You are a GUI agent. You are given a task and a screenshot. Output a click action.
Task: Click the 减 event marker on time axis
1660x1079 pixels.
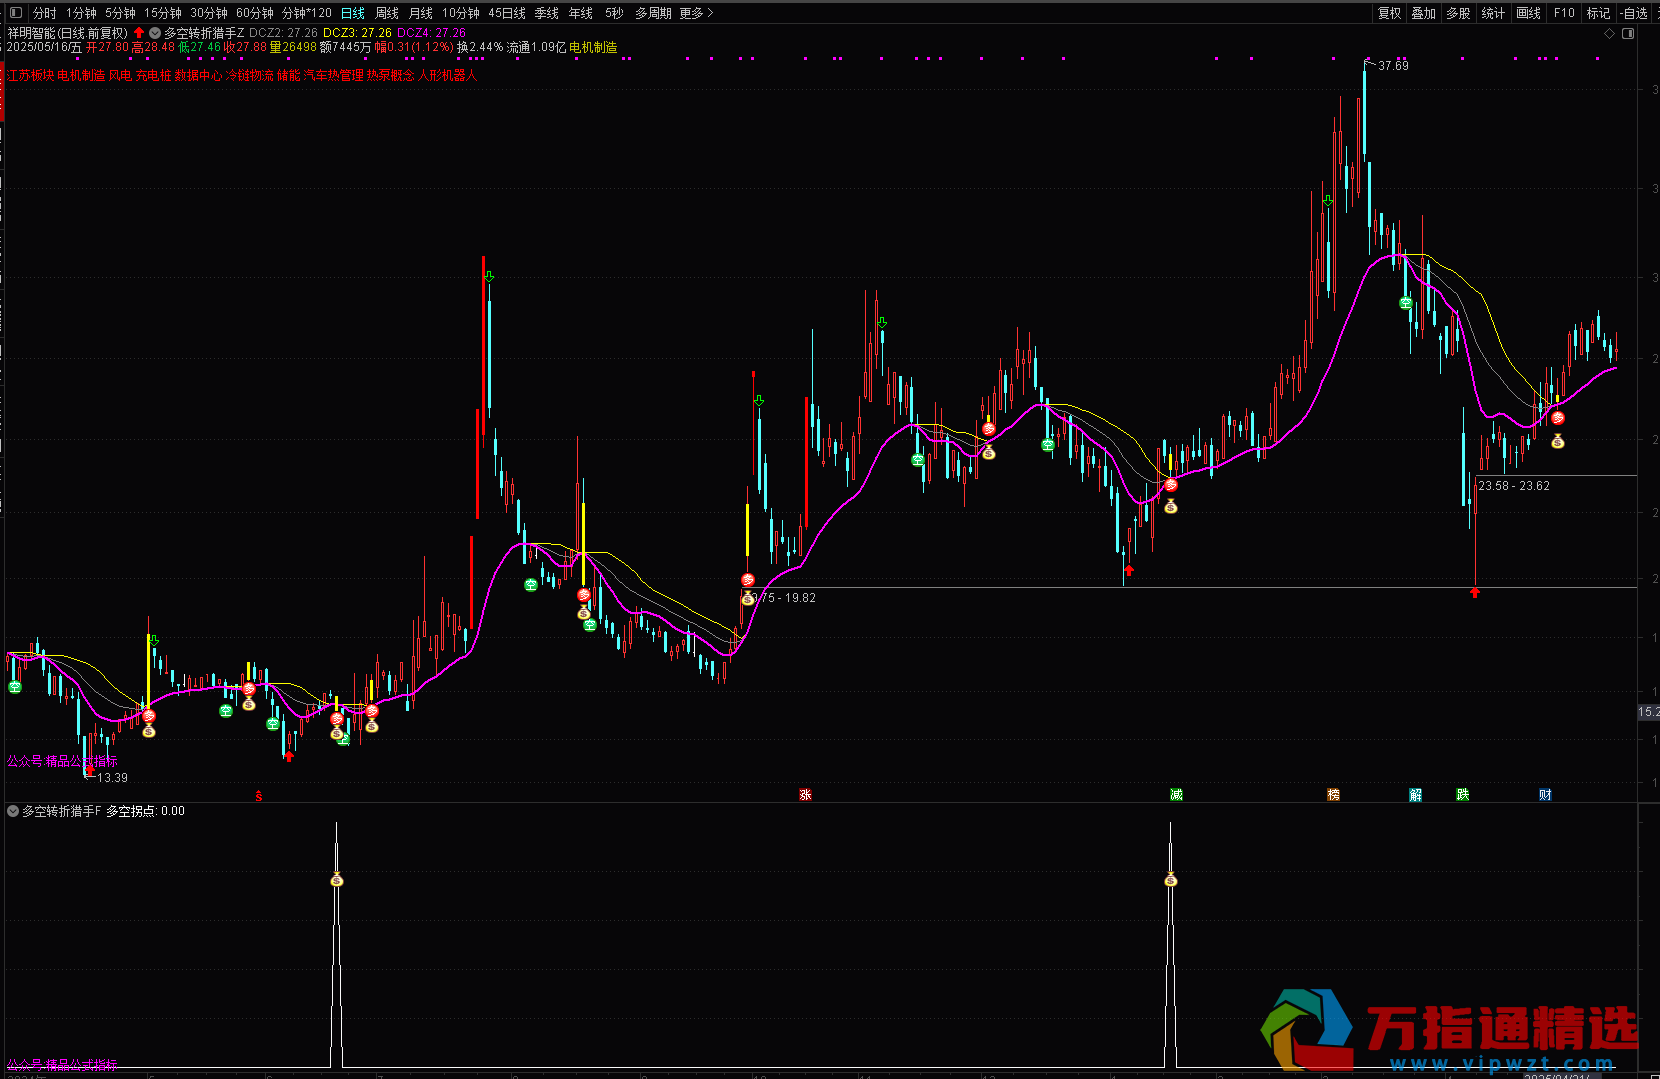1177,795
